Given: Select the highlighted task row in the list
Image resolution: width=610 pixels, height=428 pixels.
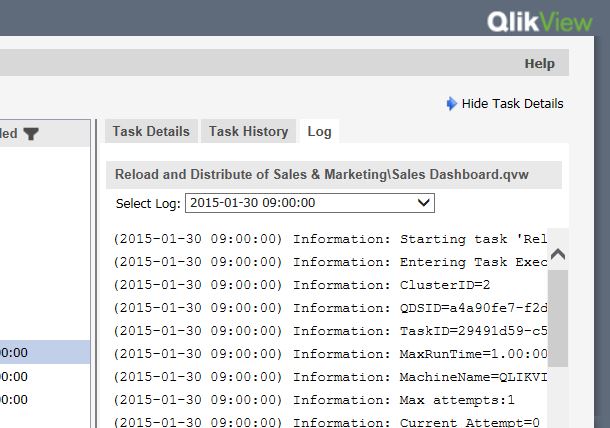Looking at the screenshot, I should (x=45, y=353).
